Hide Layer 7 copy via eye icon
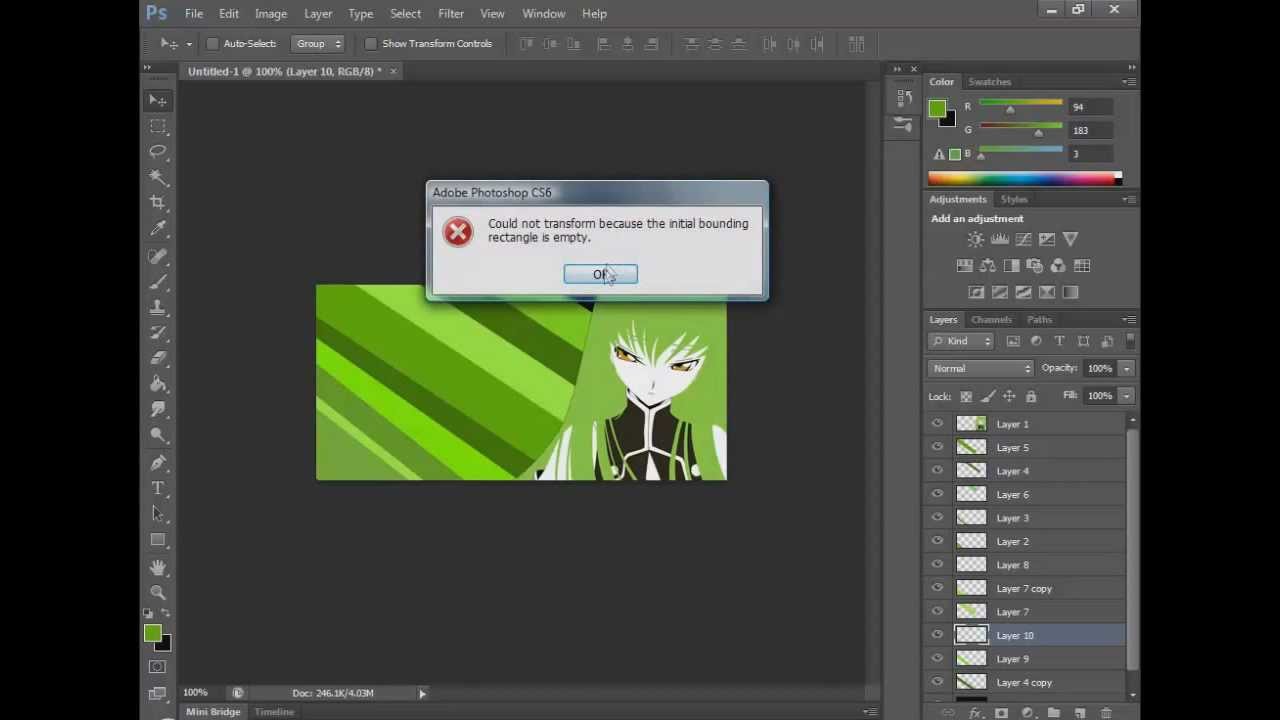 pos(937,588)
